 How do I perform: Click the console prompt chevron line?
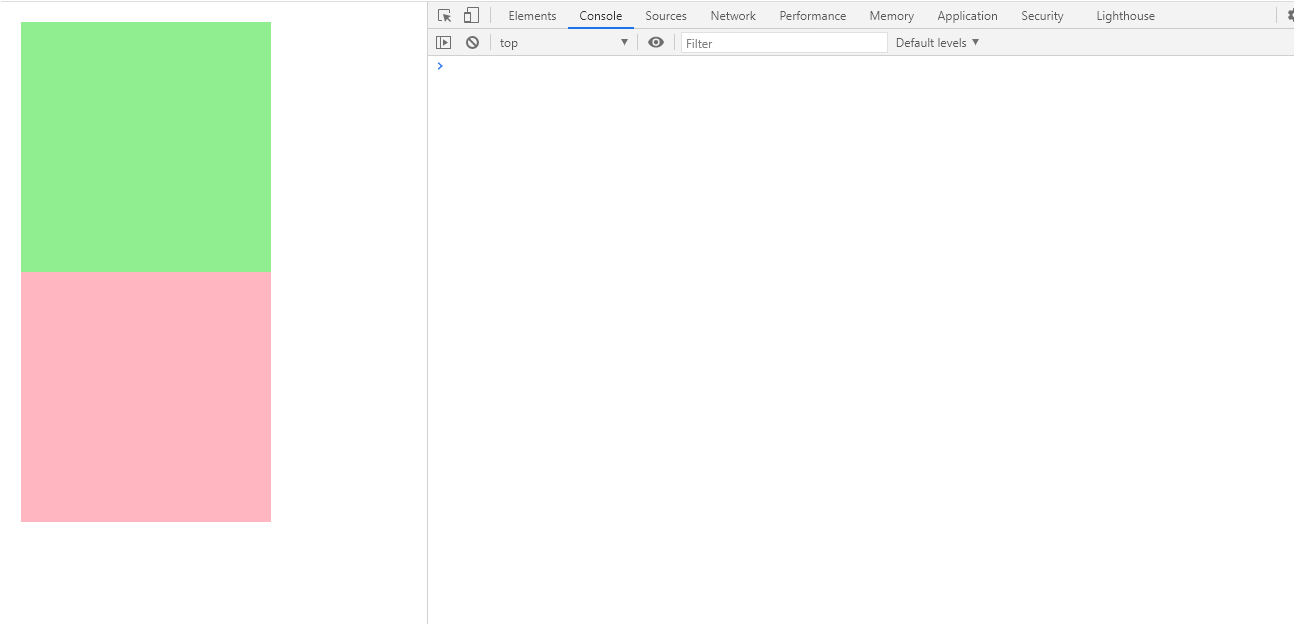pos(860,66)
